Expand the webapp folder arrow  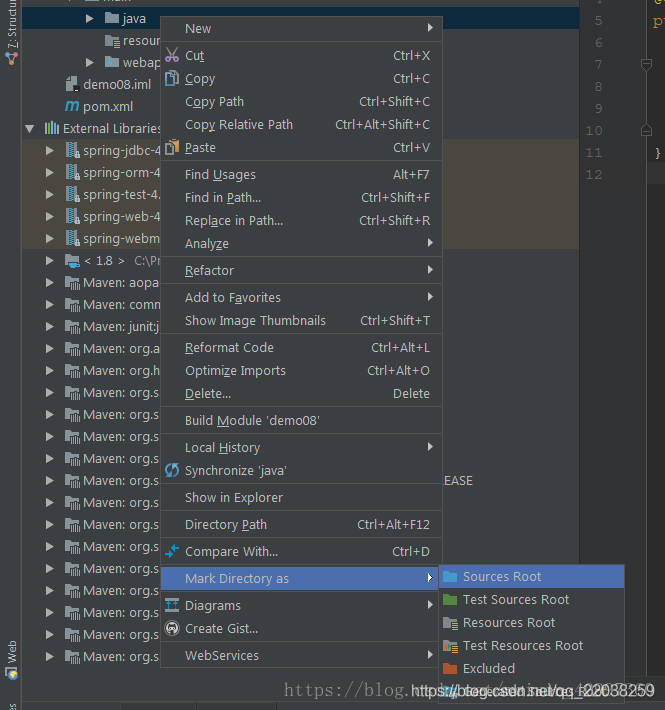90,62
